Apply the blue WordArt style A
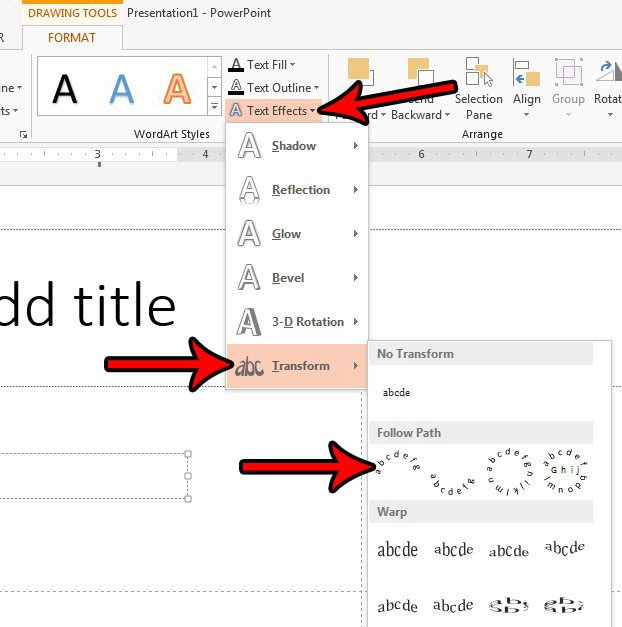 (x=121, y=89)
